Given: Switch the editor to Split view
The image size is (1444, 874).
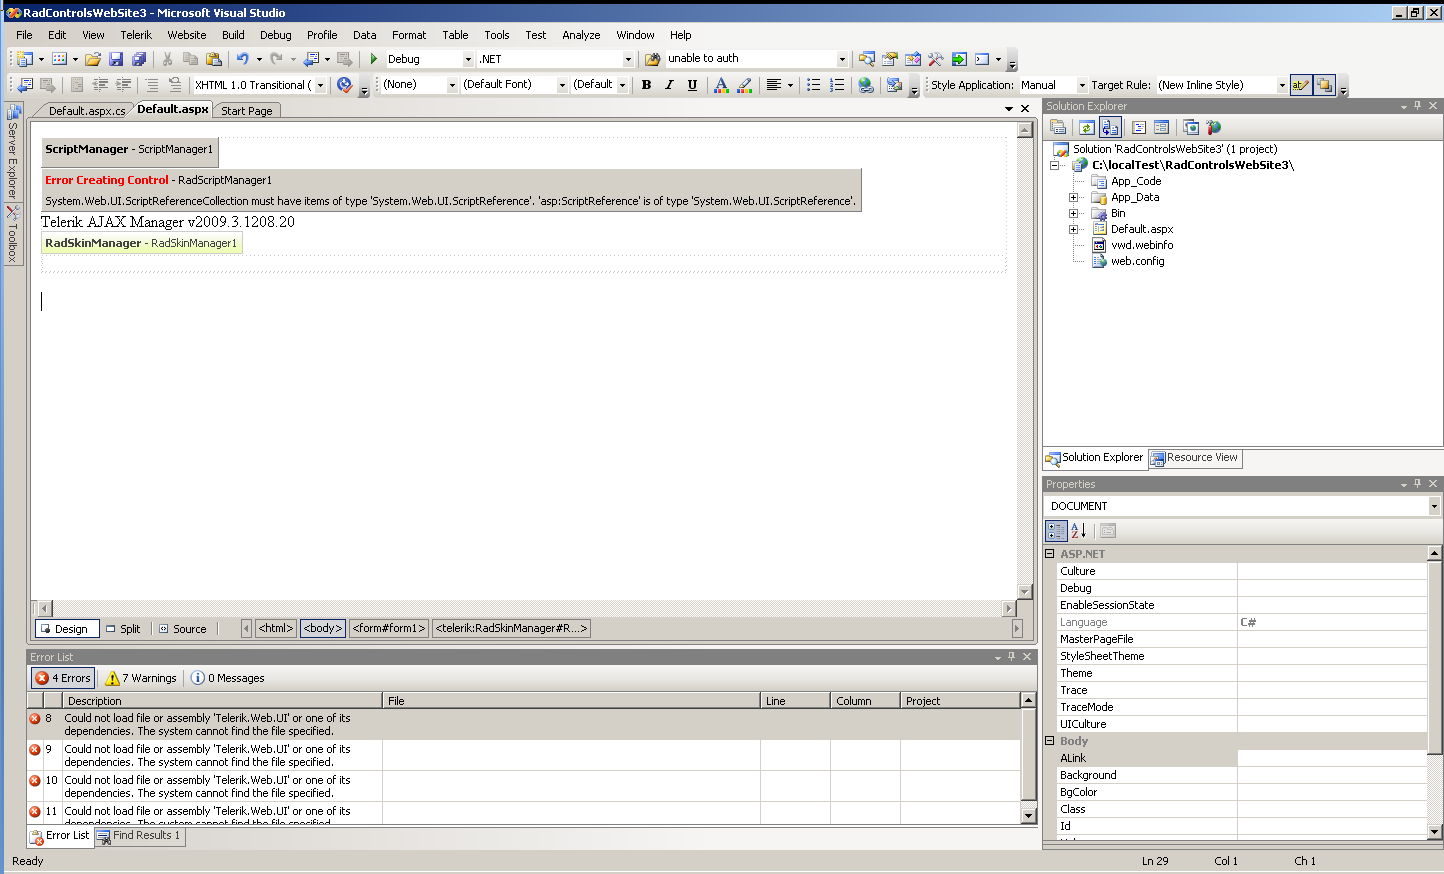Looking at the screenshot, I should 125,629.
